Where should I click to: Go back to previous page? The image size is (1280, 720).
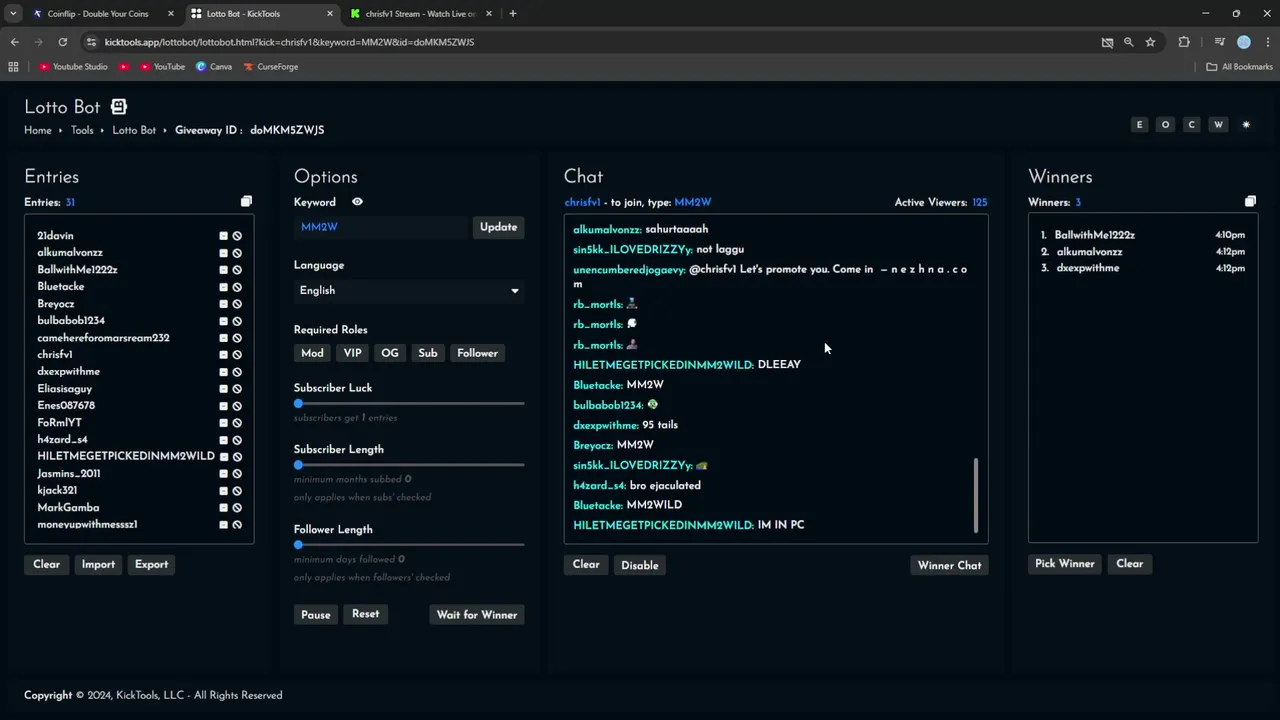(14, 42)
